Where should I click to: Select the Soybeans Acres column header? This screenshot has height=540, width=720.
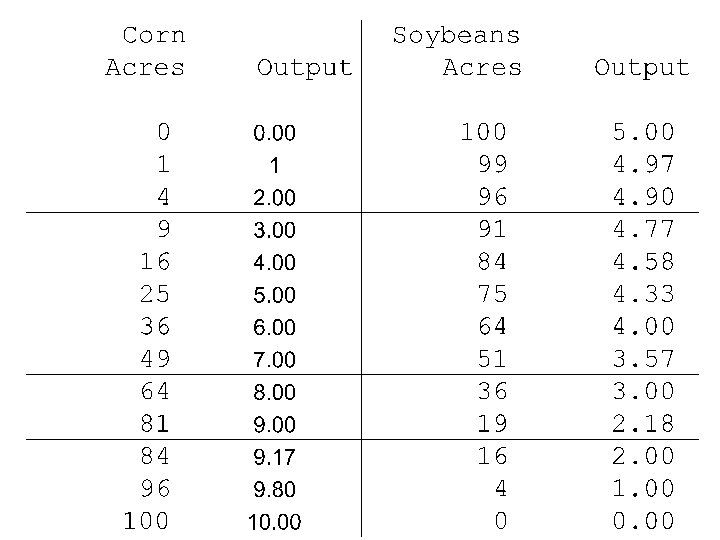tap(457, 52)
